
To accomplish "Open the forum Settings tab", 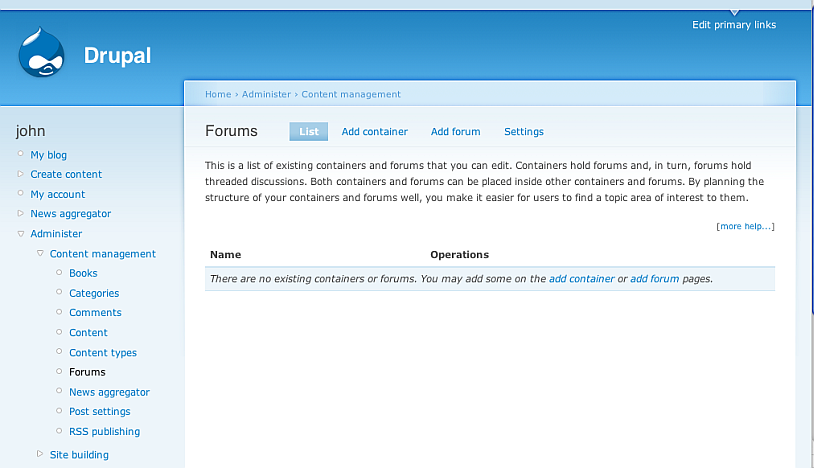I will [523, 132].
